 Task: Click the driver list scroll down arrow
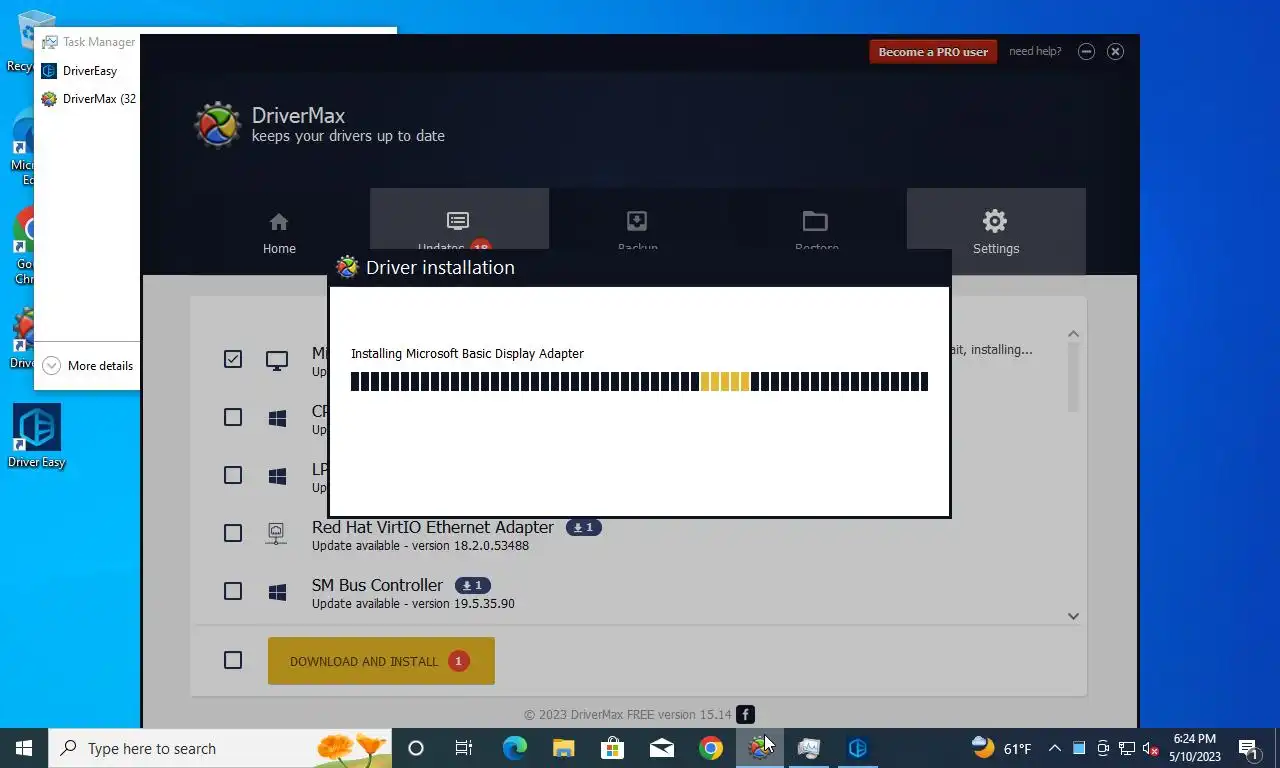coord(1073,616)
